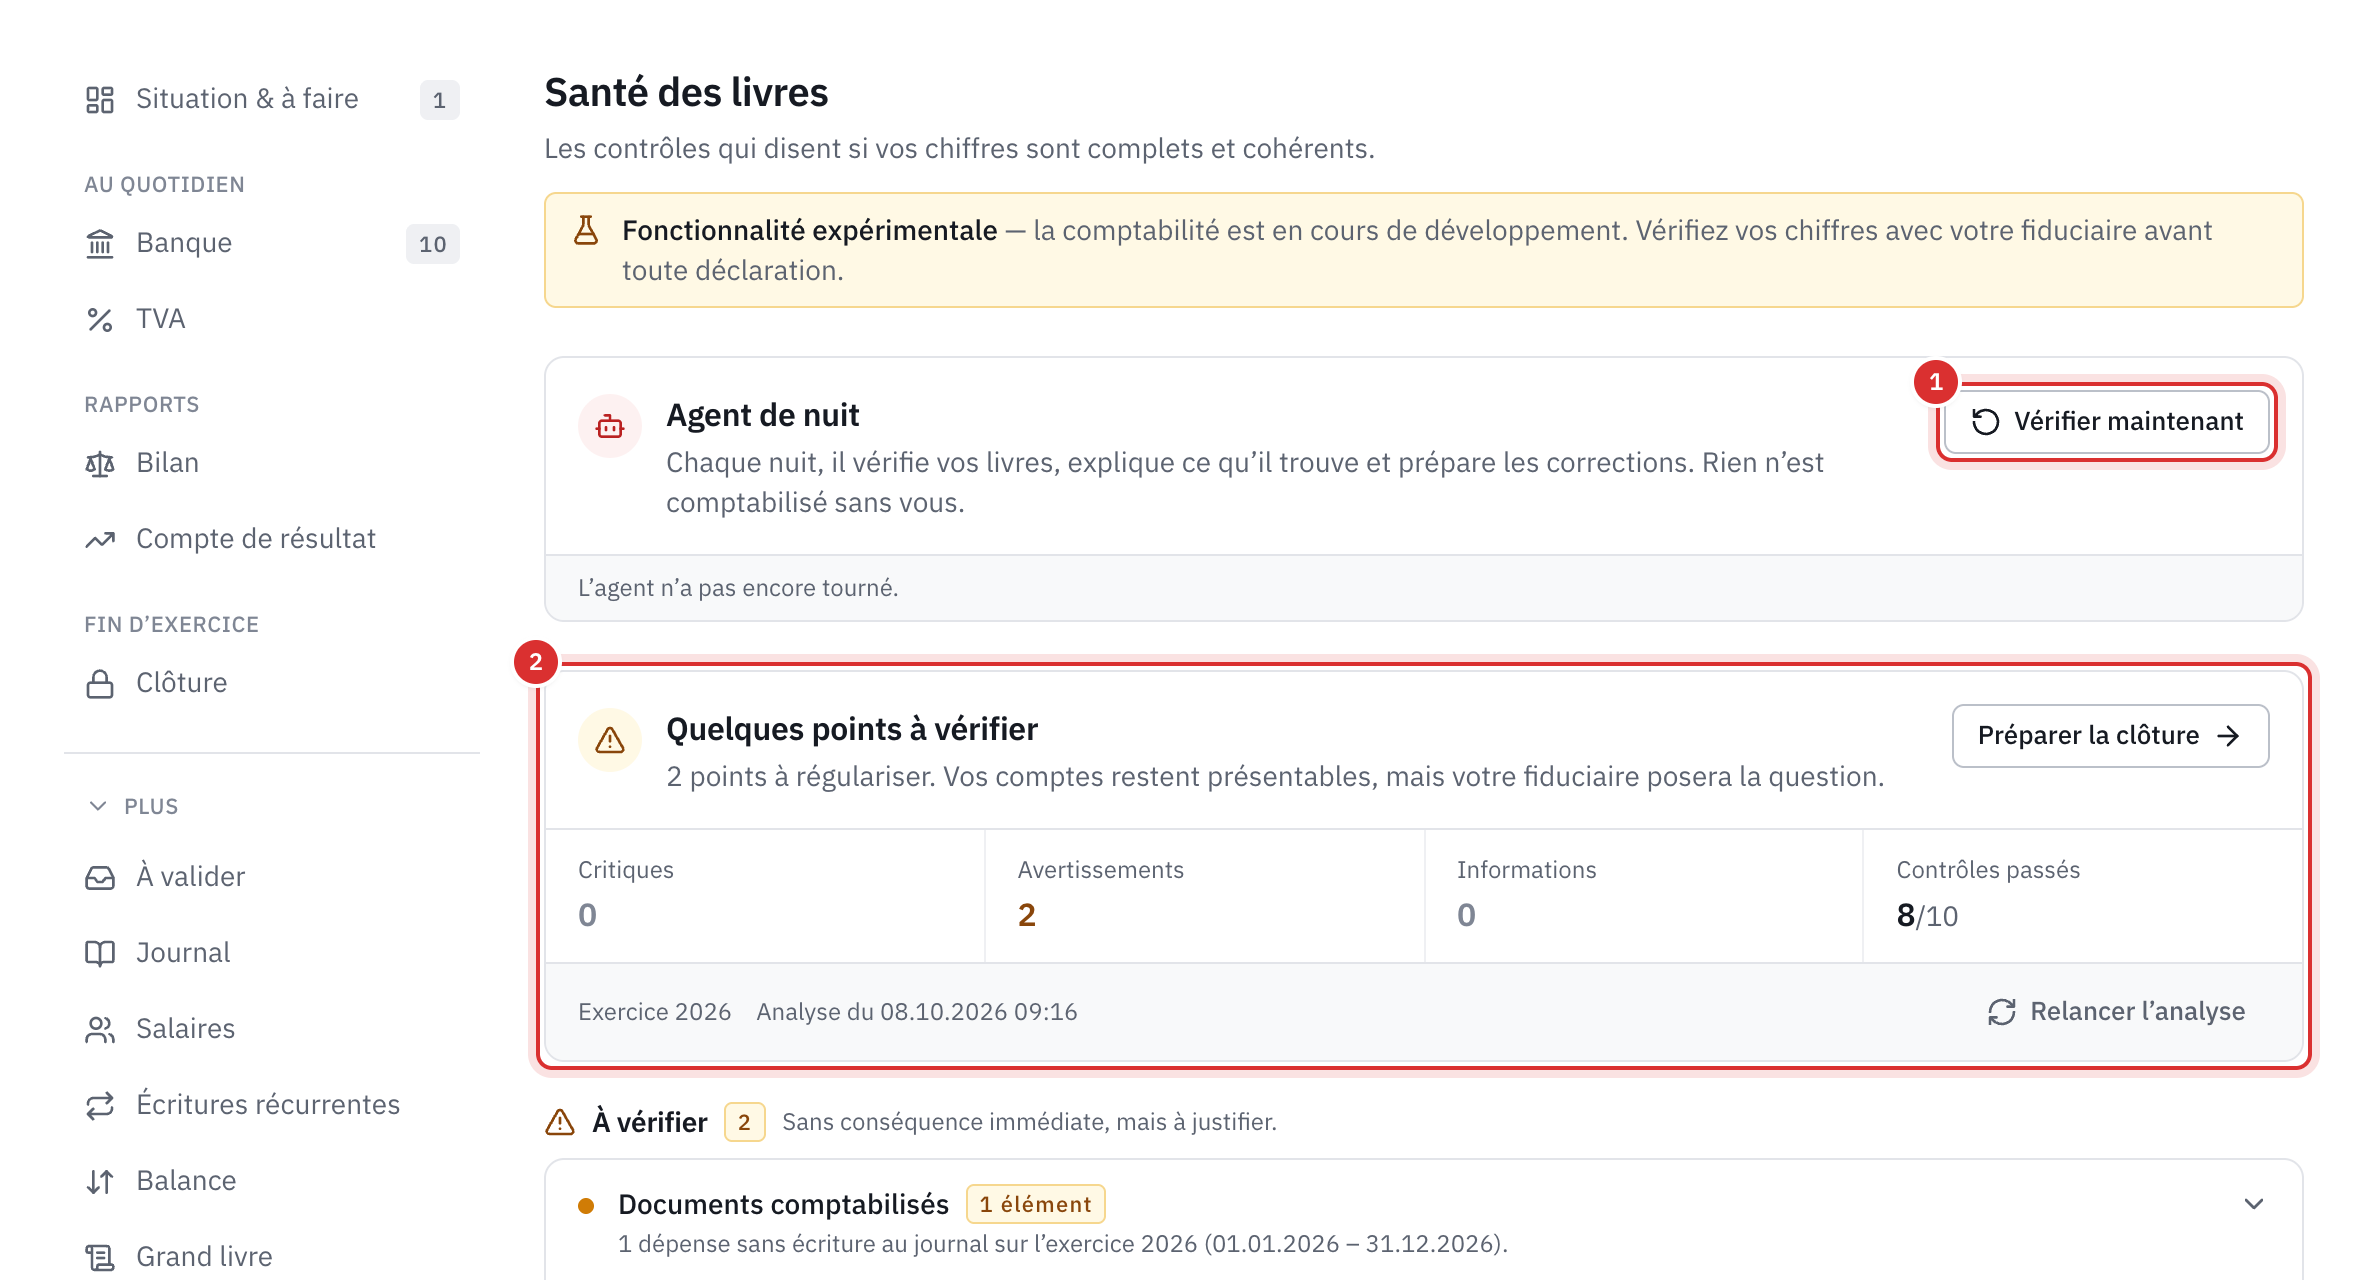2368x1280 pixels.
Task: Open the Clôture sidebar link
Action: [x=272, y=683]
